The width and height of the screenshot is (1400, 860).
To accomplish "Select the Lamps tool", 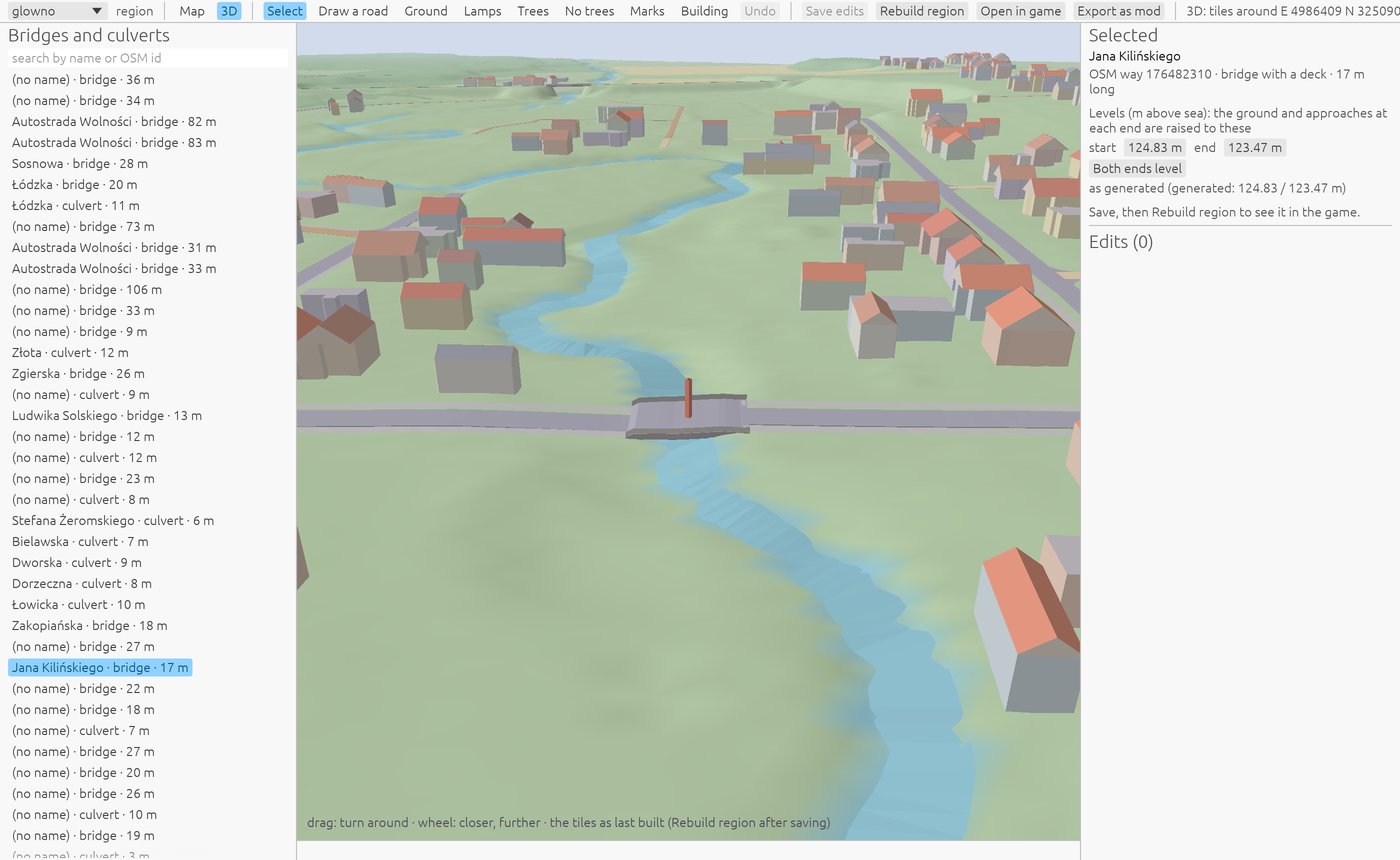I will pos(482,11).
